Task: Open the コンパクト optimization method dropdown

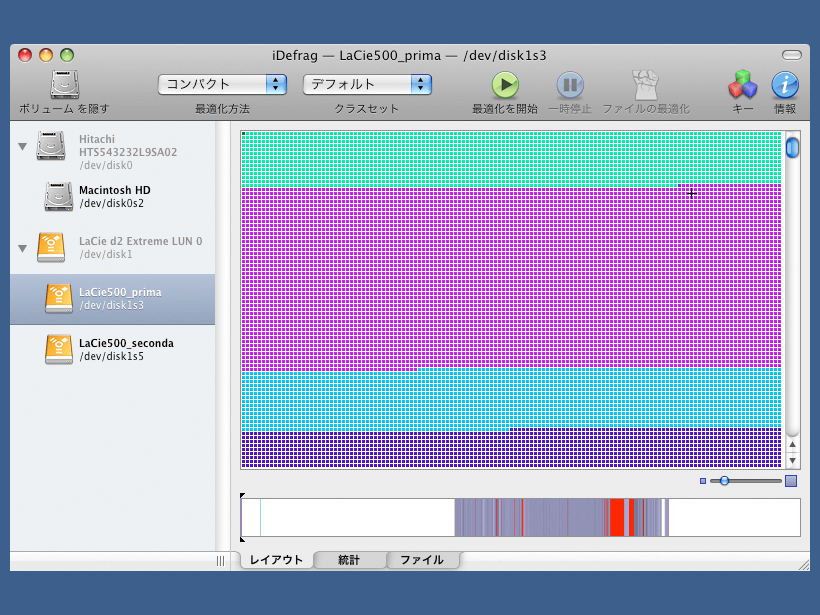Action: pyautogui.click(x=223, y=84)
